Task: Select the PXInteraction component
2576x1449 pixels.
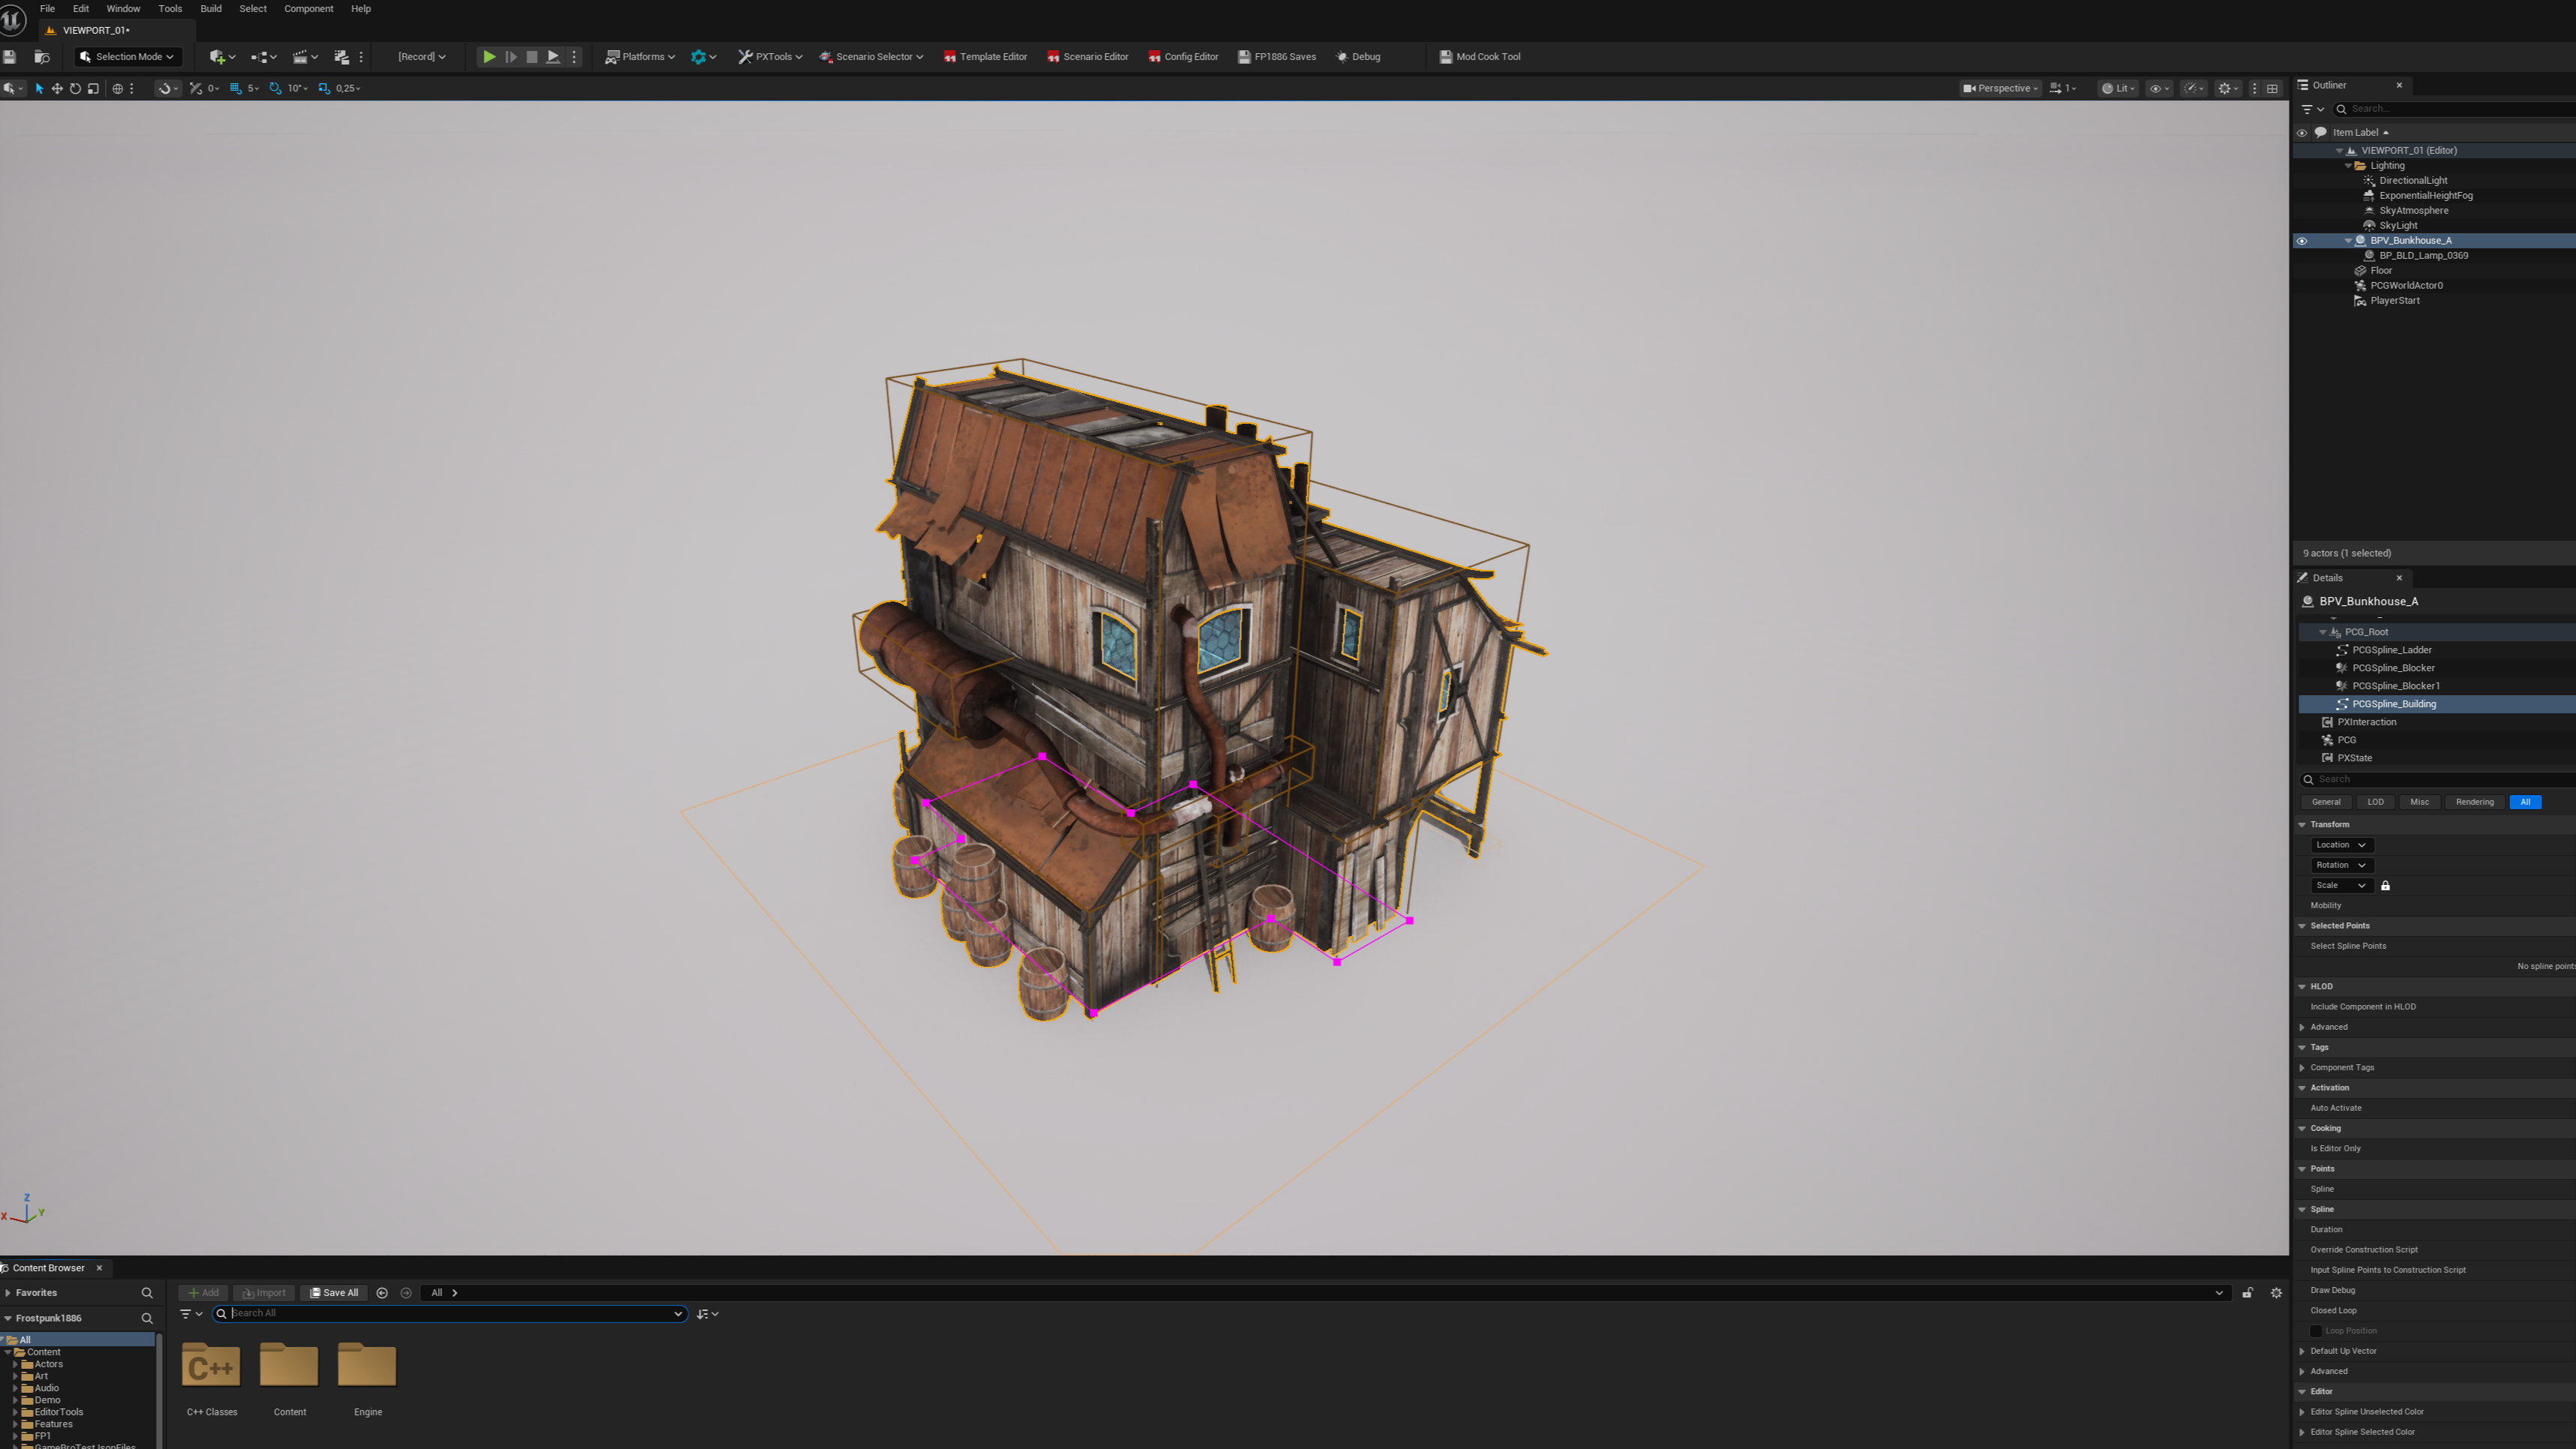Action: pos(2366,722)
